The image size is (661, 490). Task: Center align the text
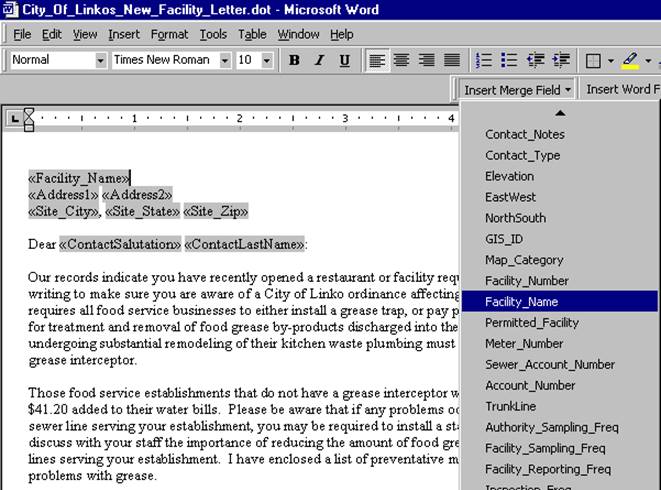click(x=401, y=60)
